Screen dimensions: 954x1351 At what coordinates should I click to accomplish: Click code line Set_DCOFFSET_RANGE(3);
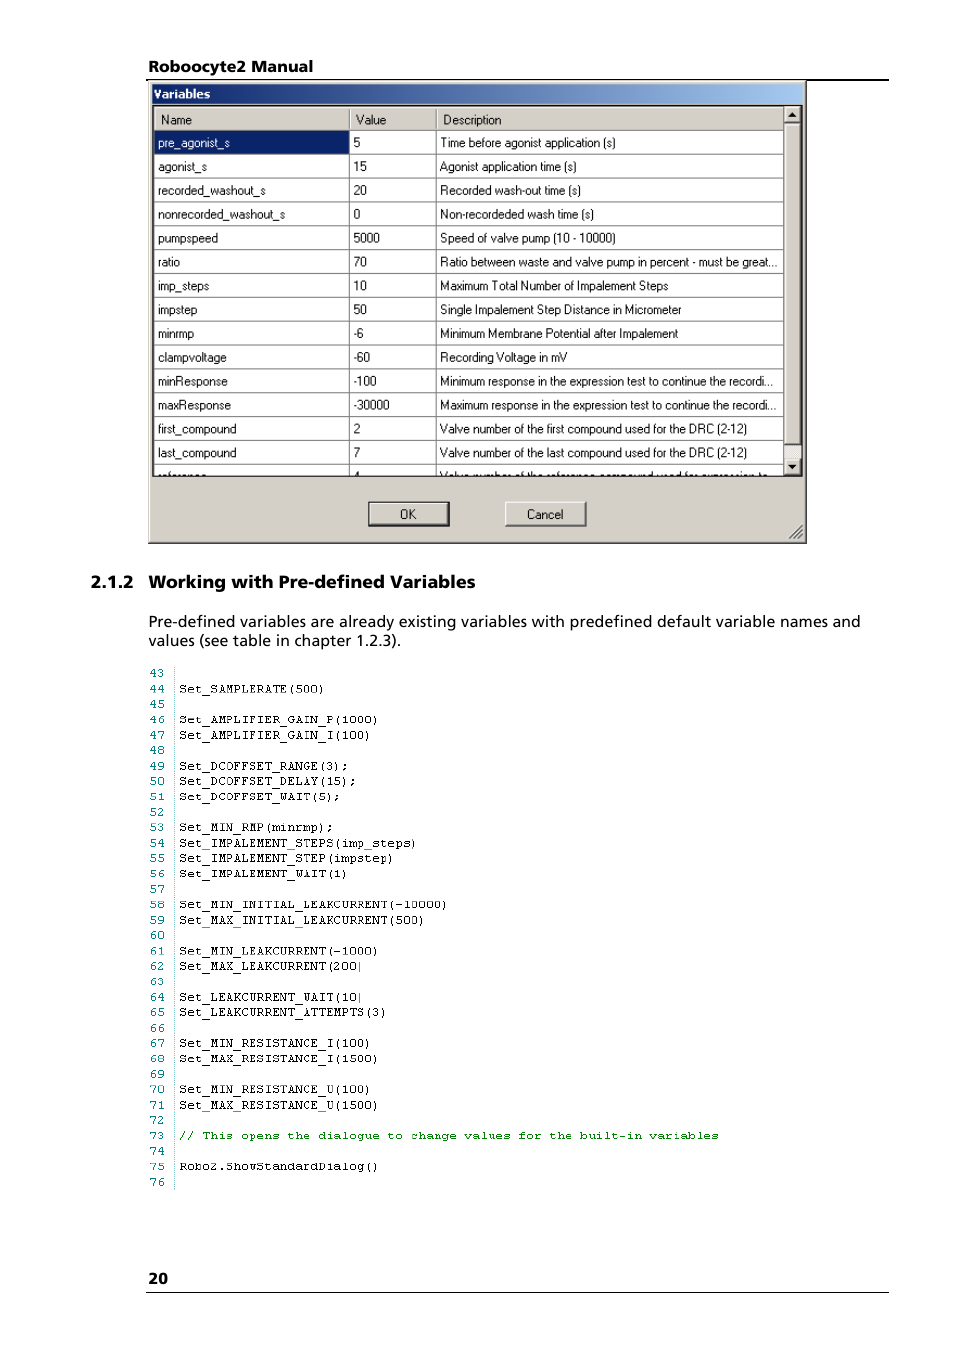point(263,766)
